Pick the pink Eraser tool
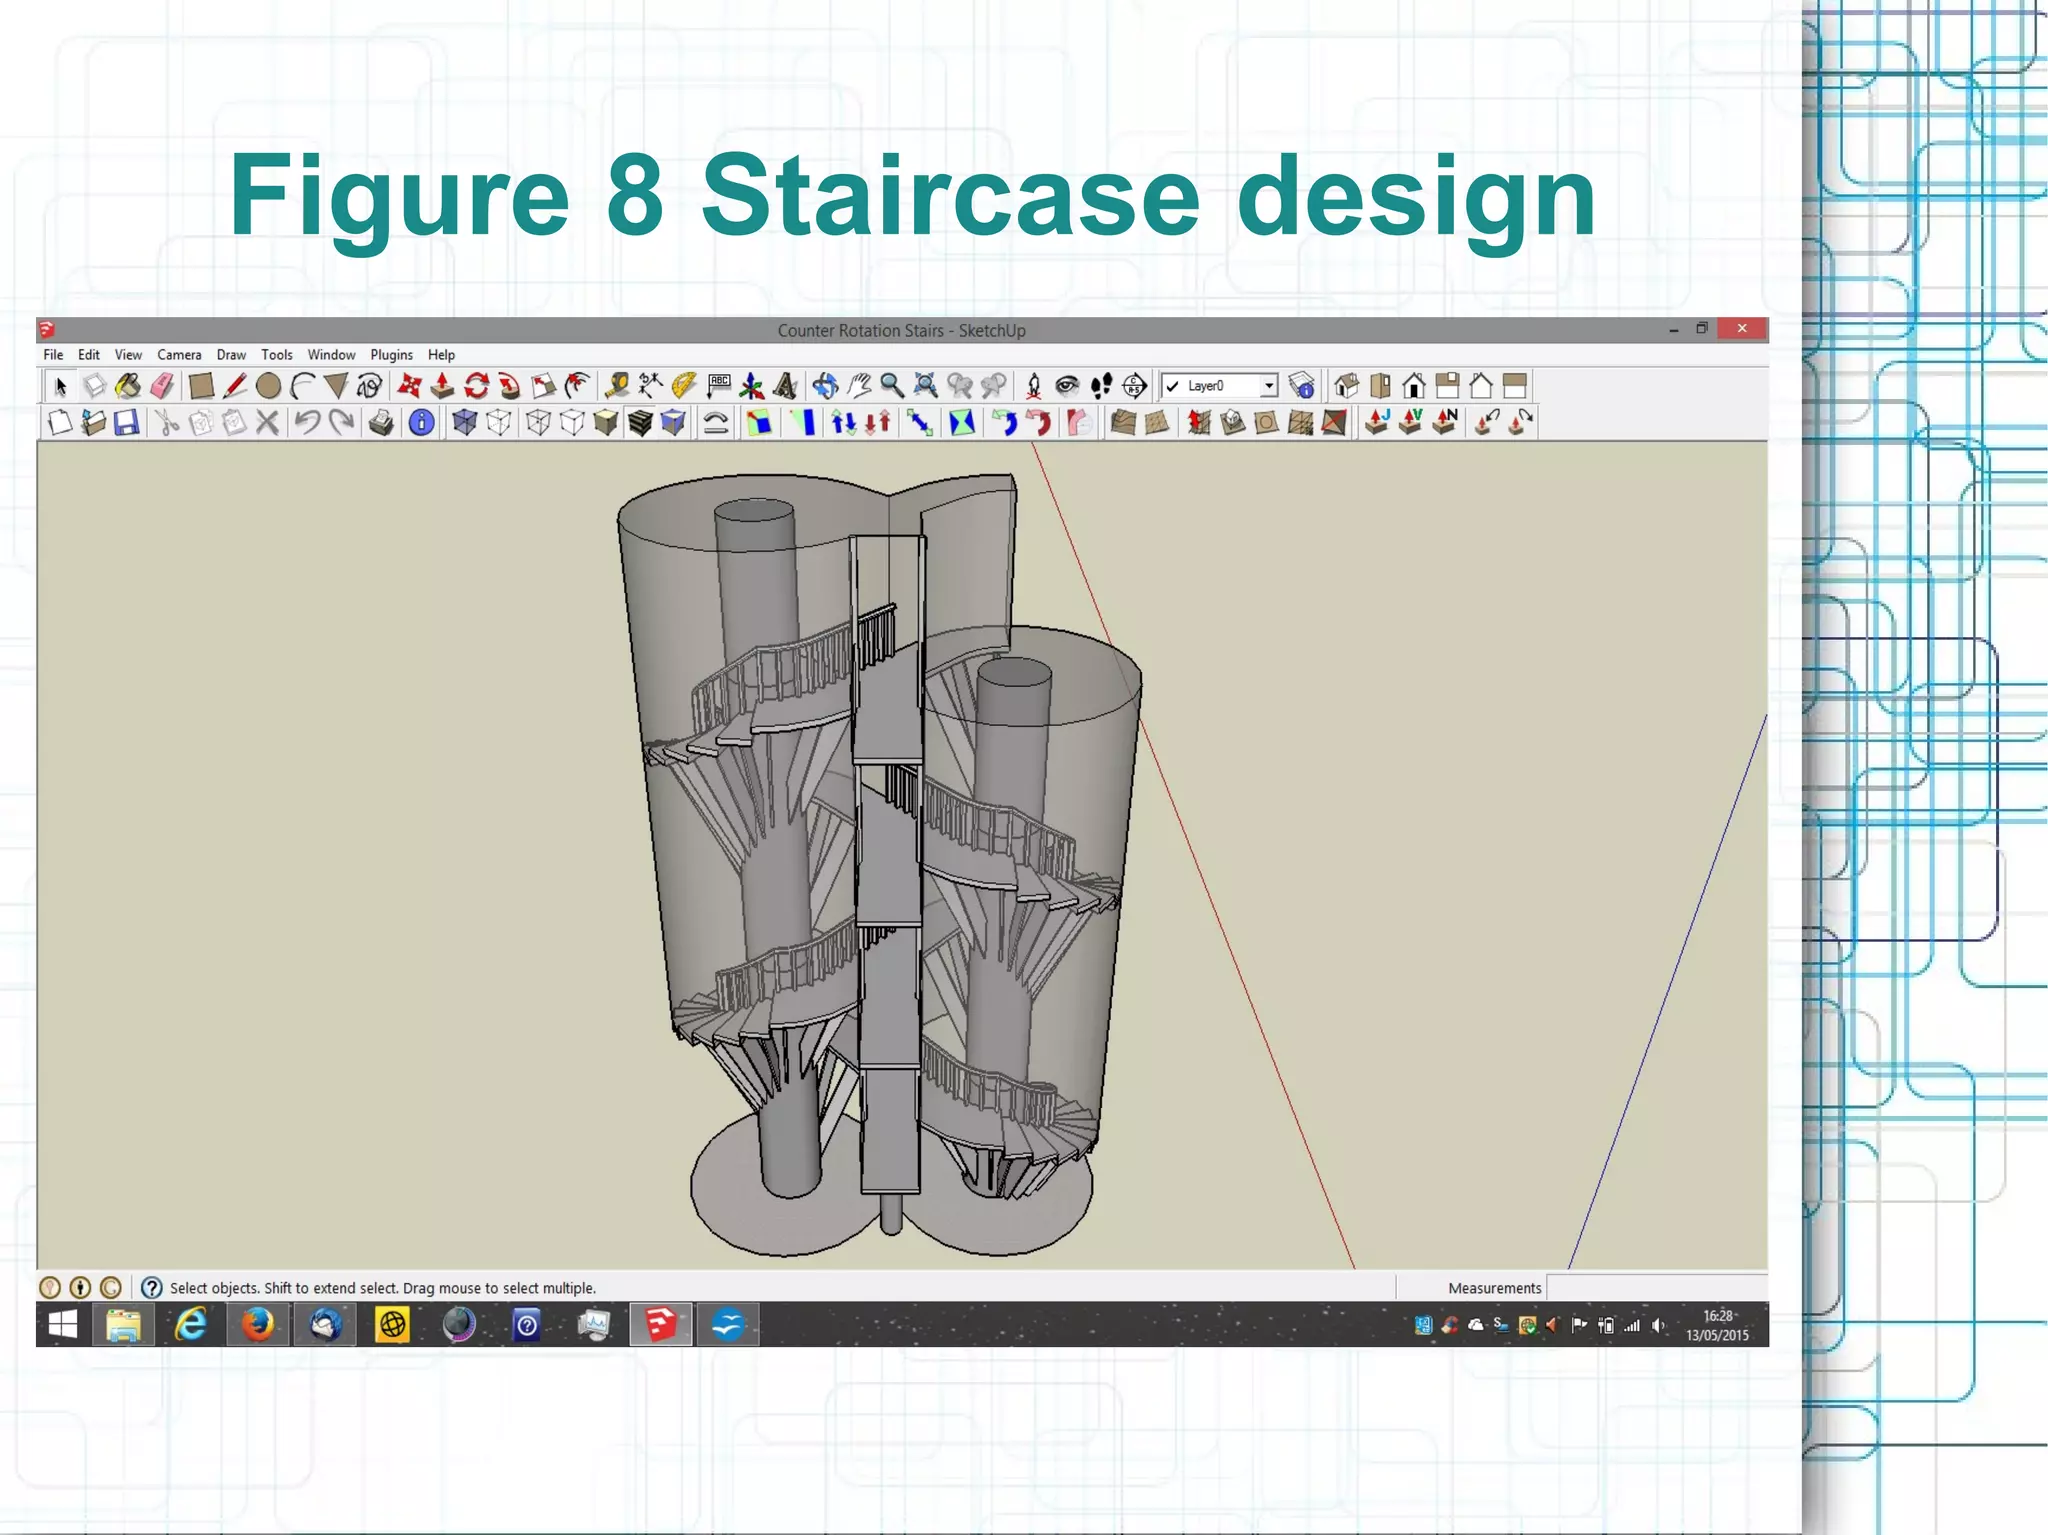Viewport: 2048px width, 1535px height. click(x=161, y=386)
